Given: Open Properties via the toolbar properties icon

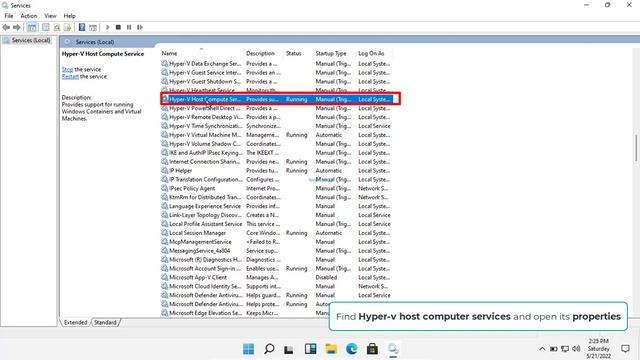Looking at the screenshot, I should pyautogui.click(x=46, y=27).
